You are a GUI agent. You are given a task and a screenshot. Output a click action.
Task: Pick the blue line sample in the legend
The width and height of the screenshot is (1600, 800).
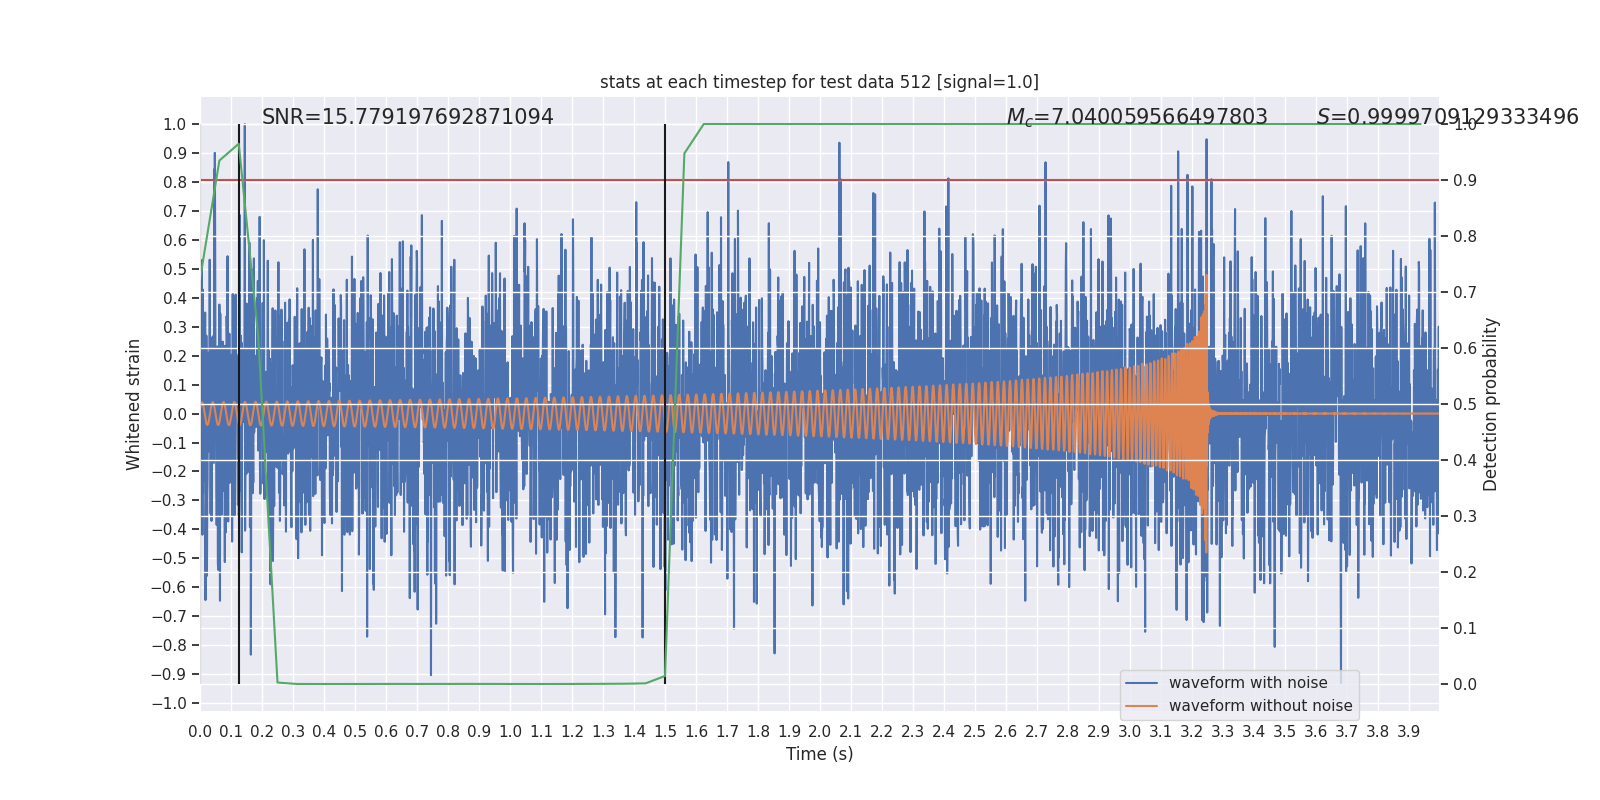pyautogui.click(x=1142, y=683)
